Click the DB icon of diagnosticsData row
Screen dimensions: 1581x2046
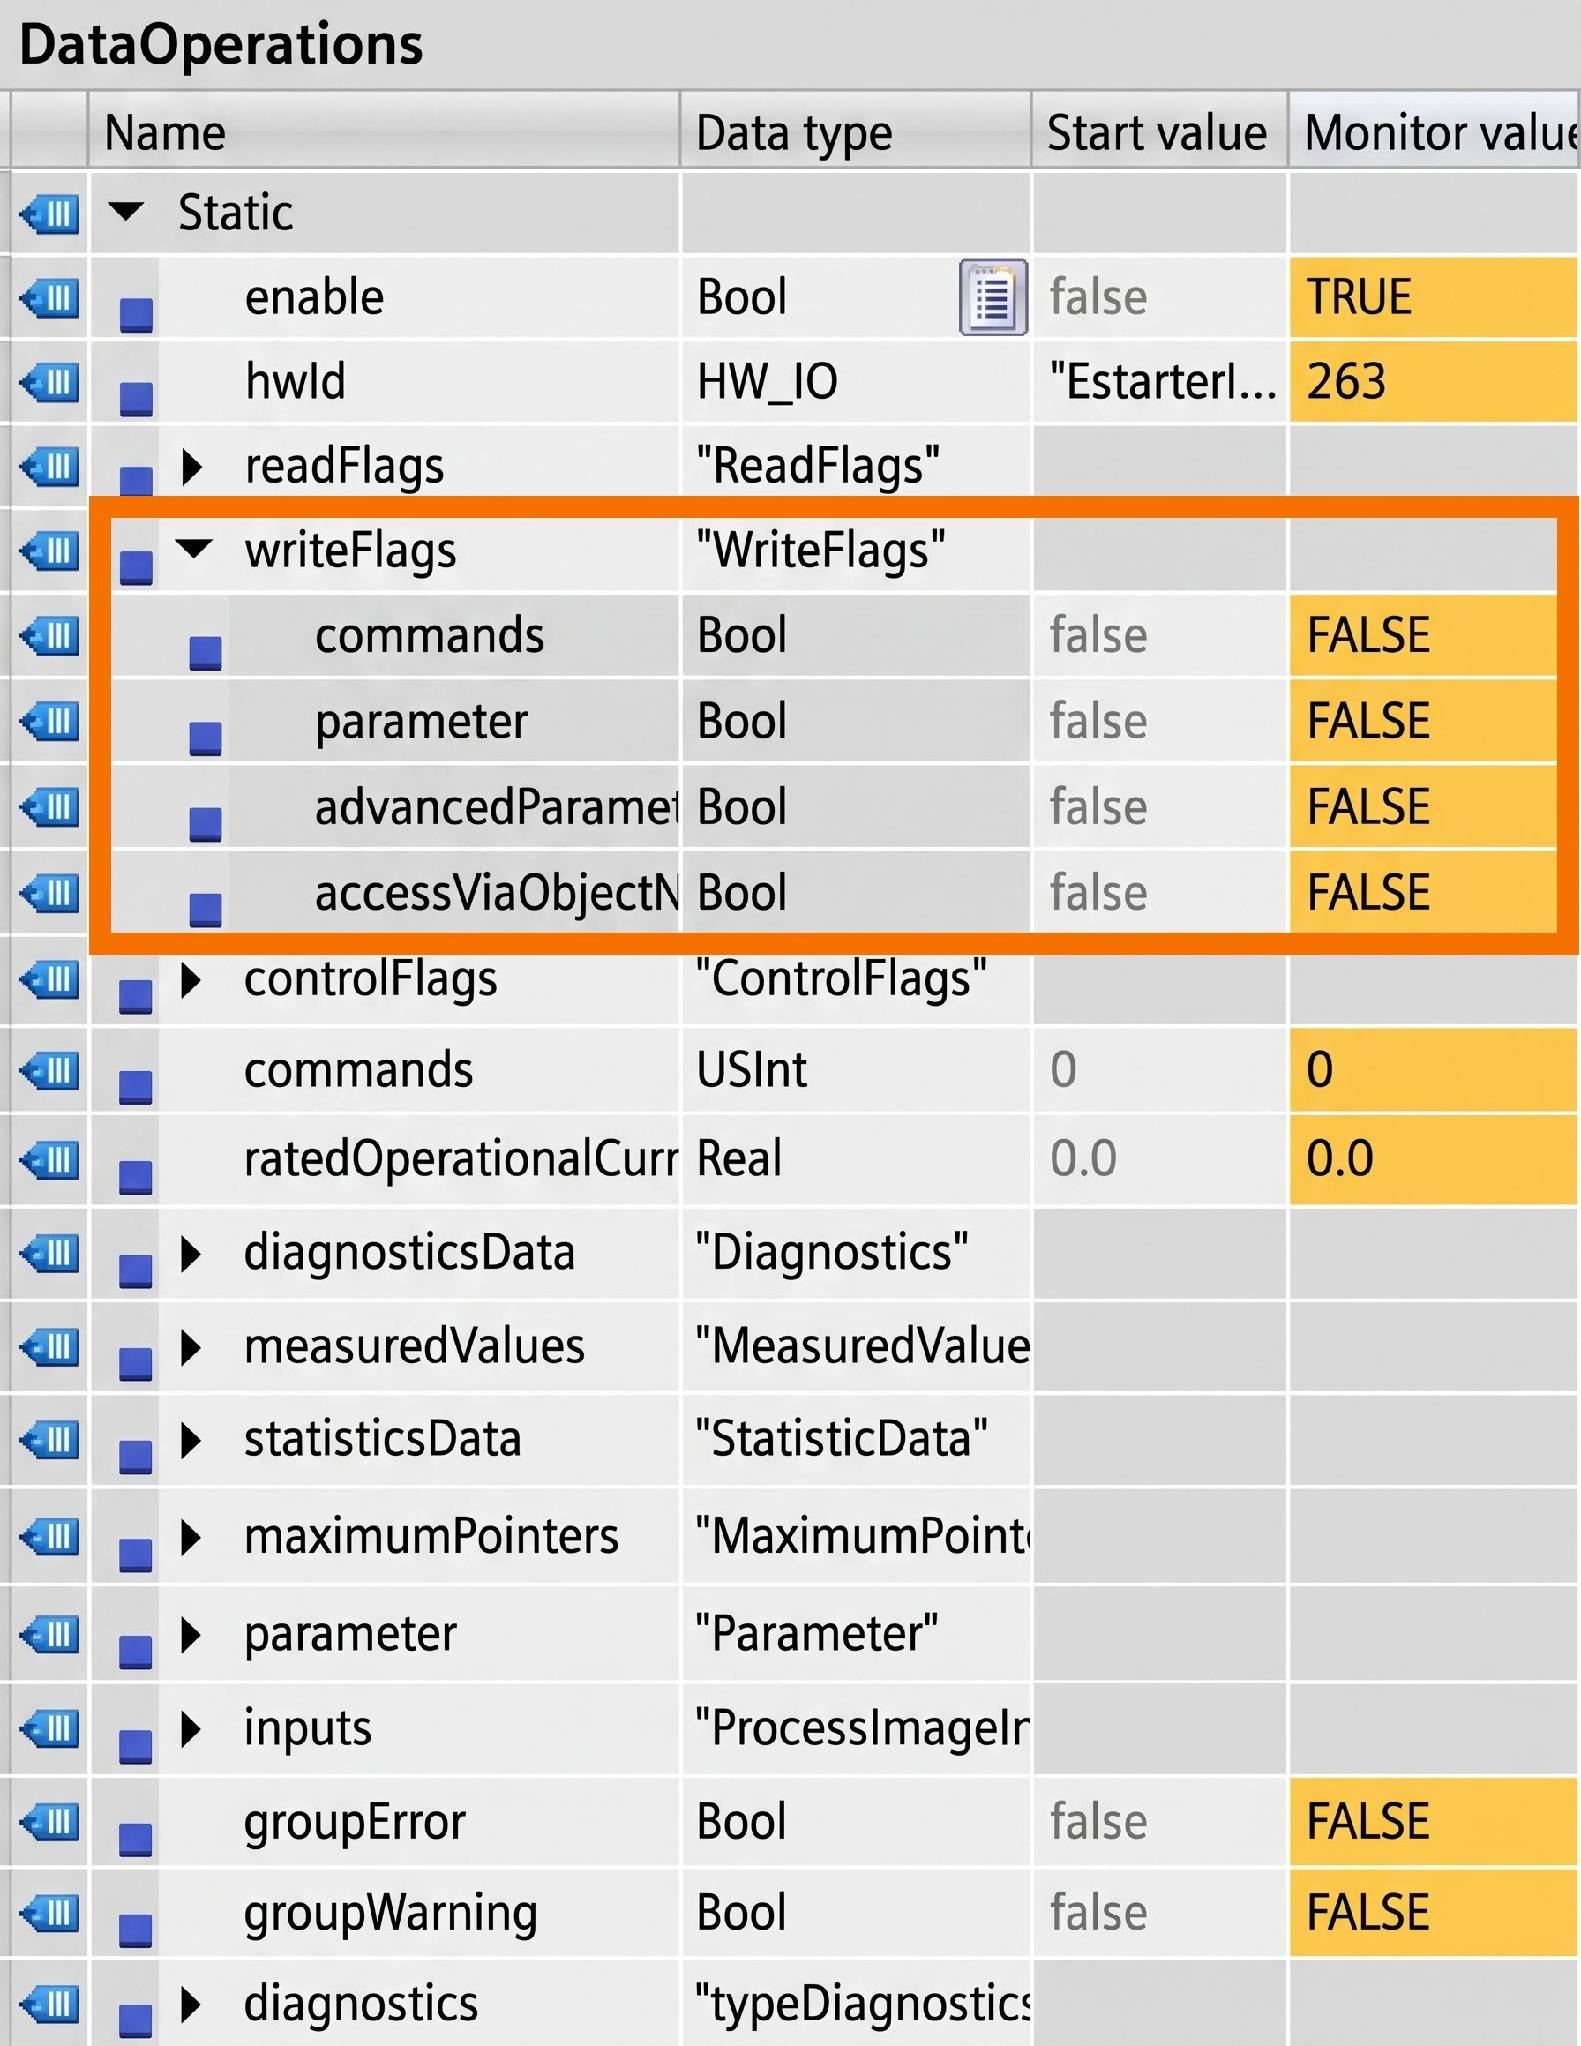(x=50, y=1253)
